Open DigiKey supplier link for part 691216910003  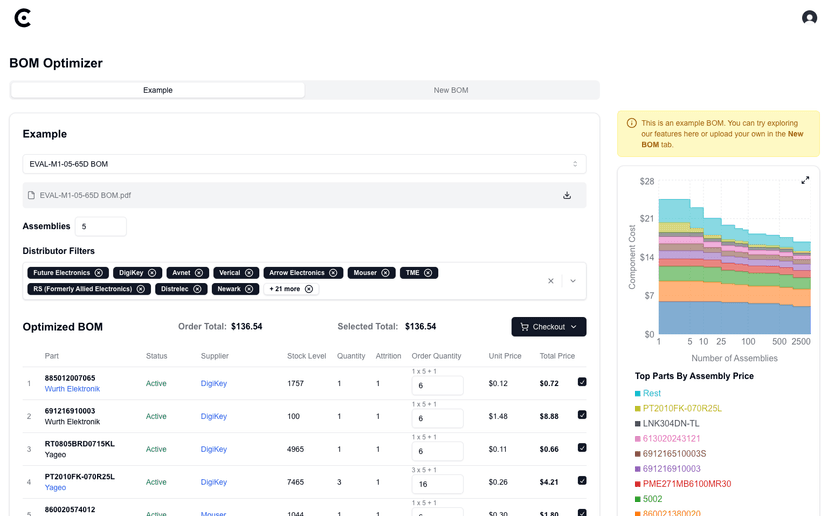pos(214,416)
